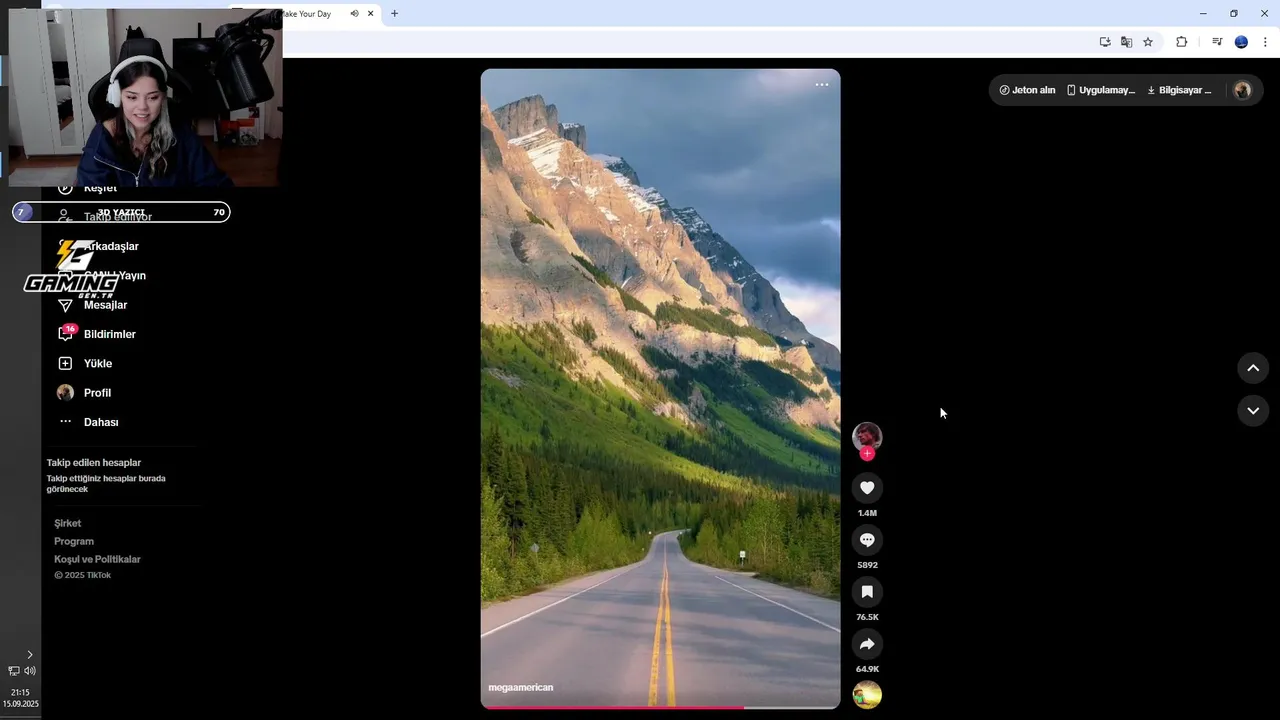Open Chrome three-dot menu
This screenshot has width=1280, height=720.
pyautogui.click(x=1265, y=42)
